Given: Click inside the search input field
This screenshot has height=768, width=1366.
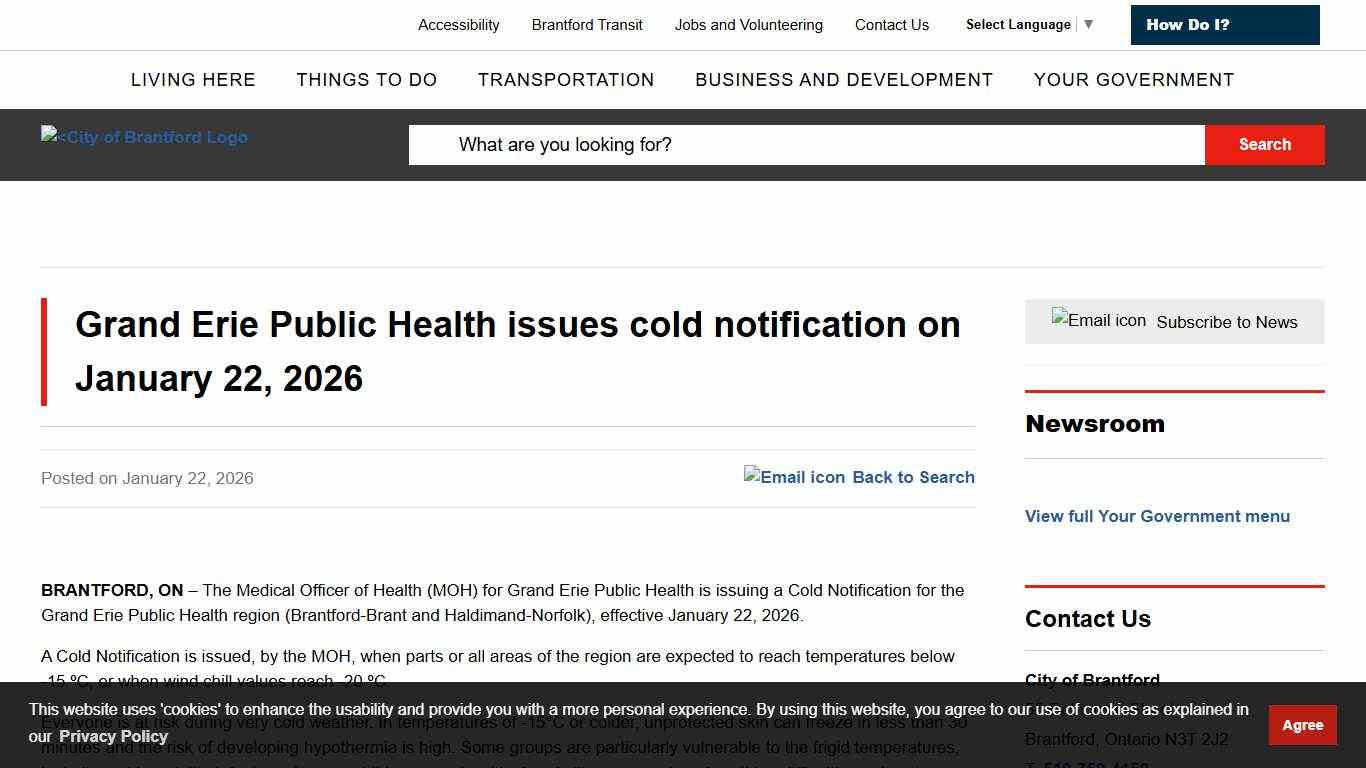Looking at the screenshot, I should pos(800,144).
